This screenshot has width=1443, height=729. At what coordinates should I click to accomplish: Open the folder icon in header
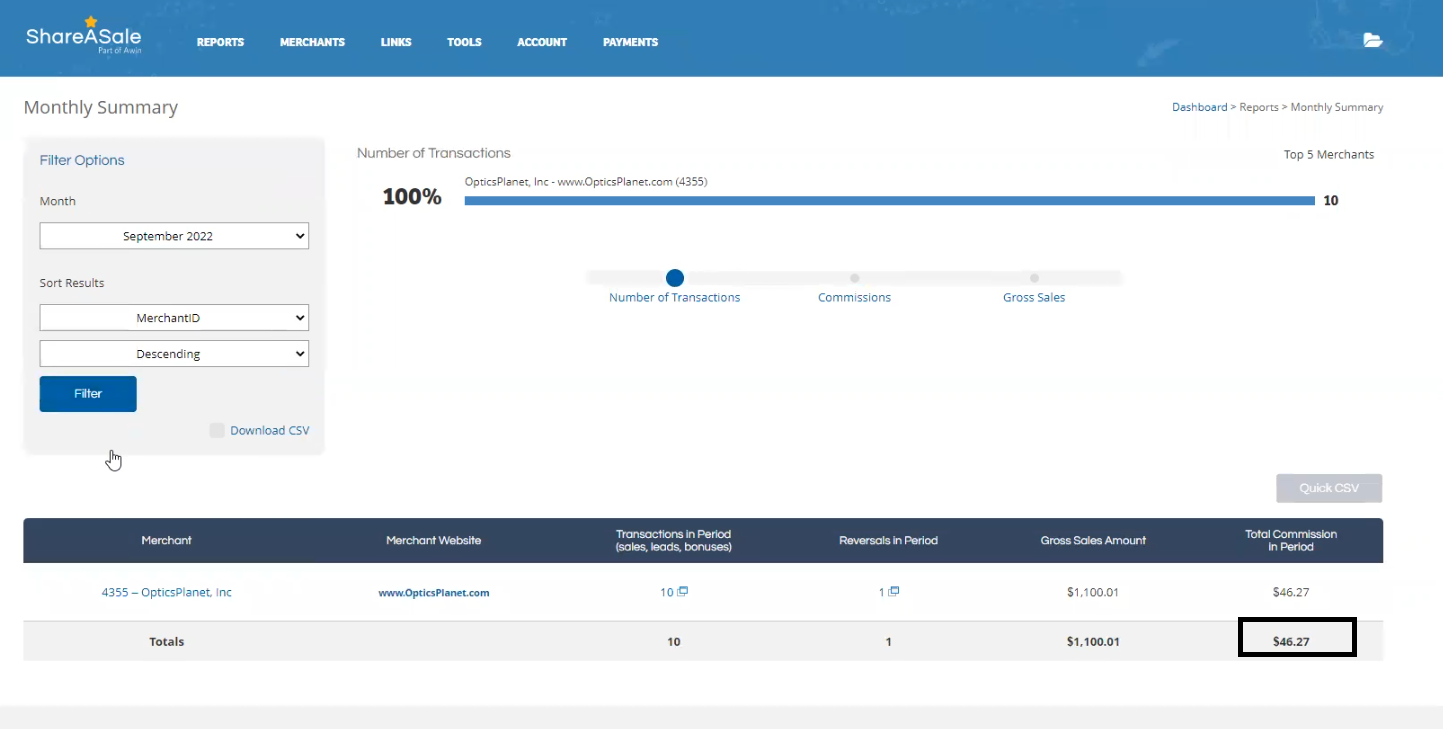1373,40
